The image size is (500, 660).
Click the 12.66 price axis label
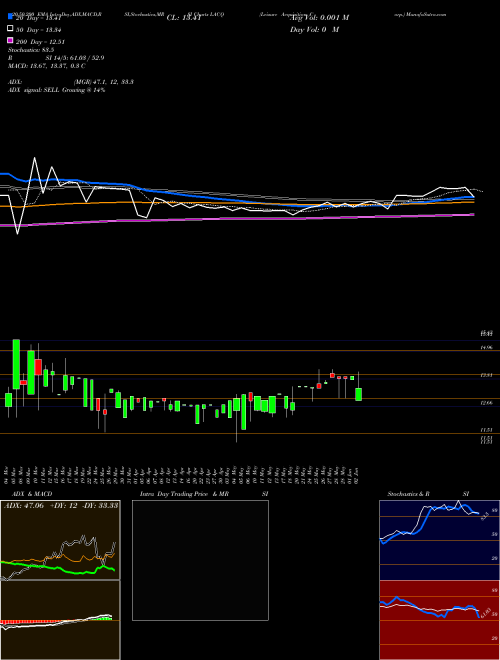486,403
